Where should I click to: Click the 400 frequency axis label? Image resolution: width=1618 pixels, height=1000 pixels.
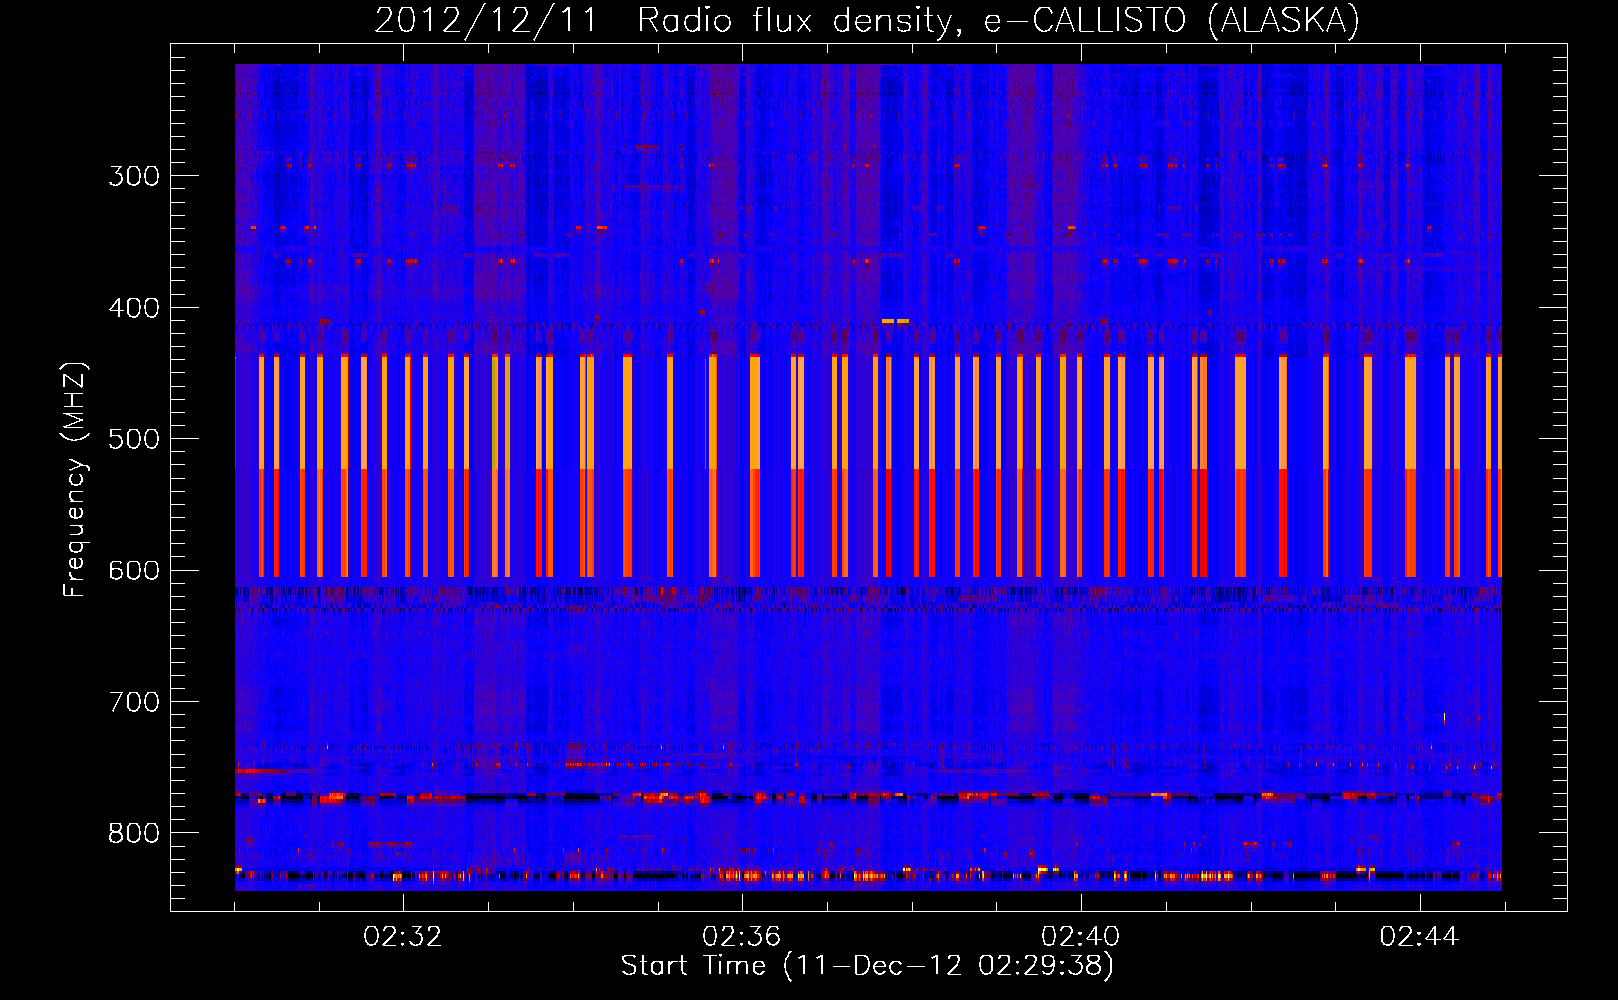[x=134, y=308]
